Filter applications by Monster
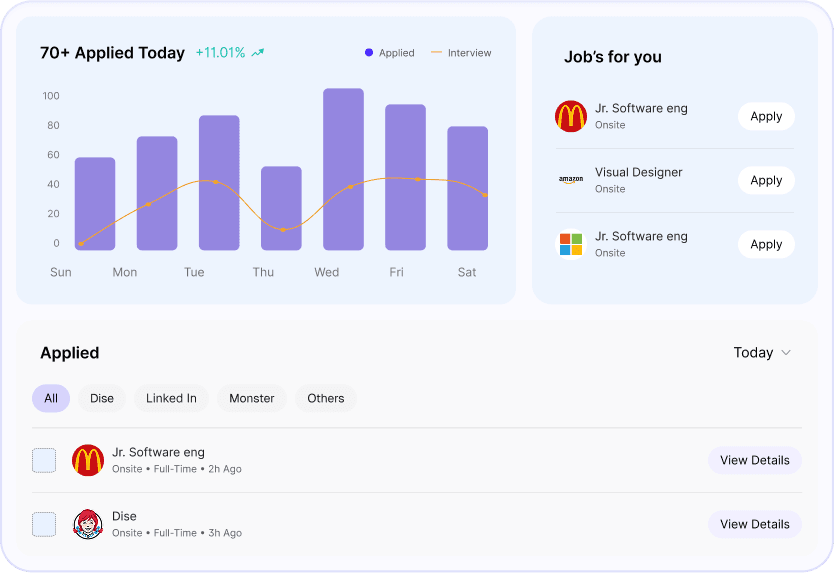 [252, 398]
